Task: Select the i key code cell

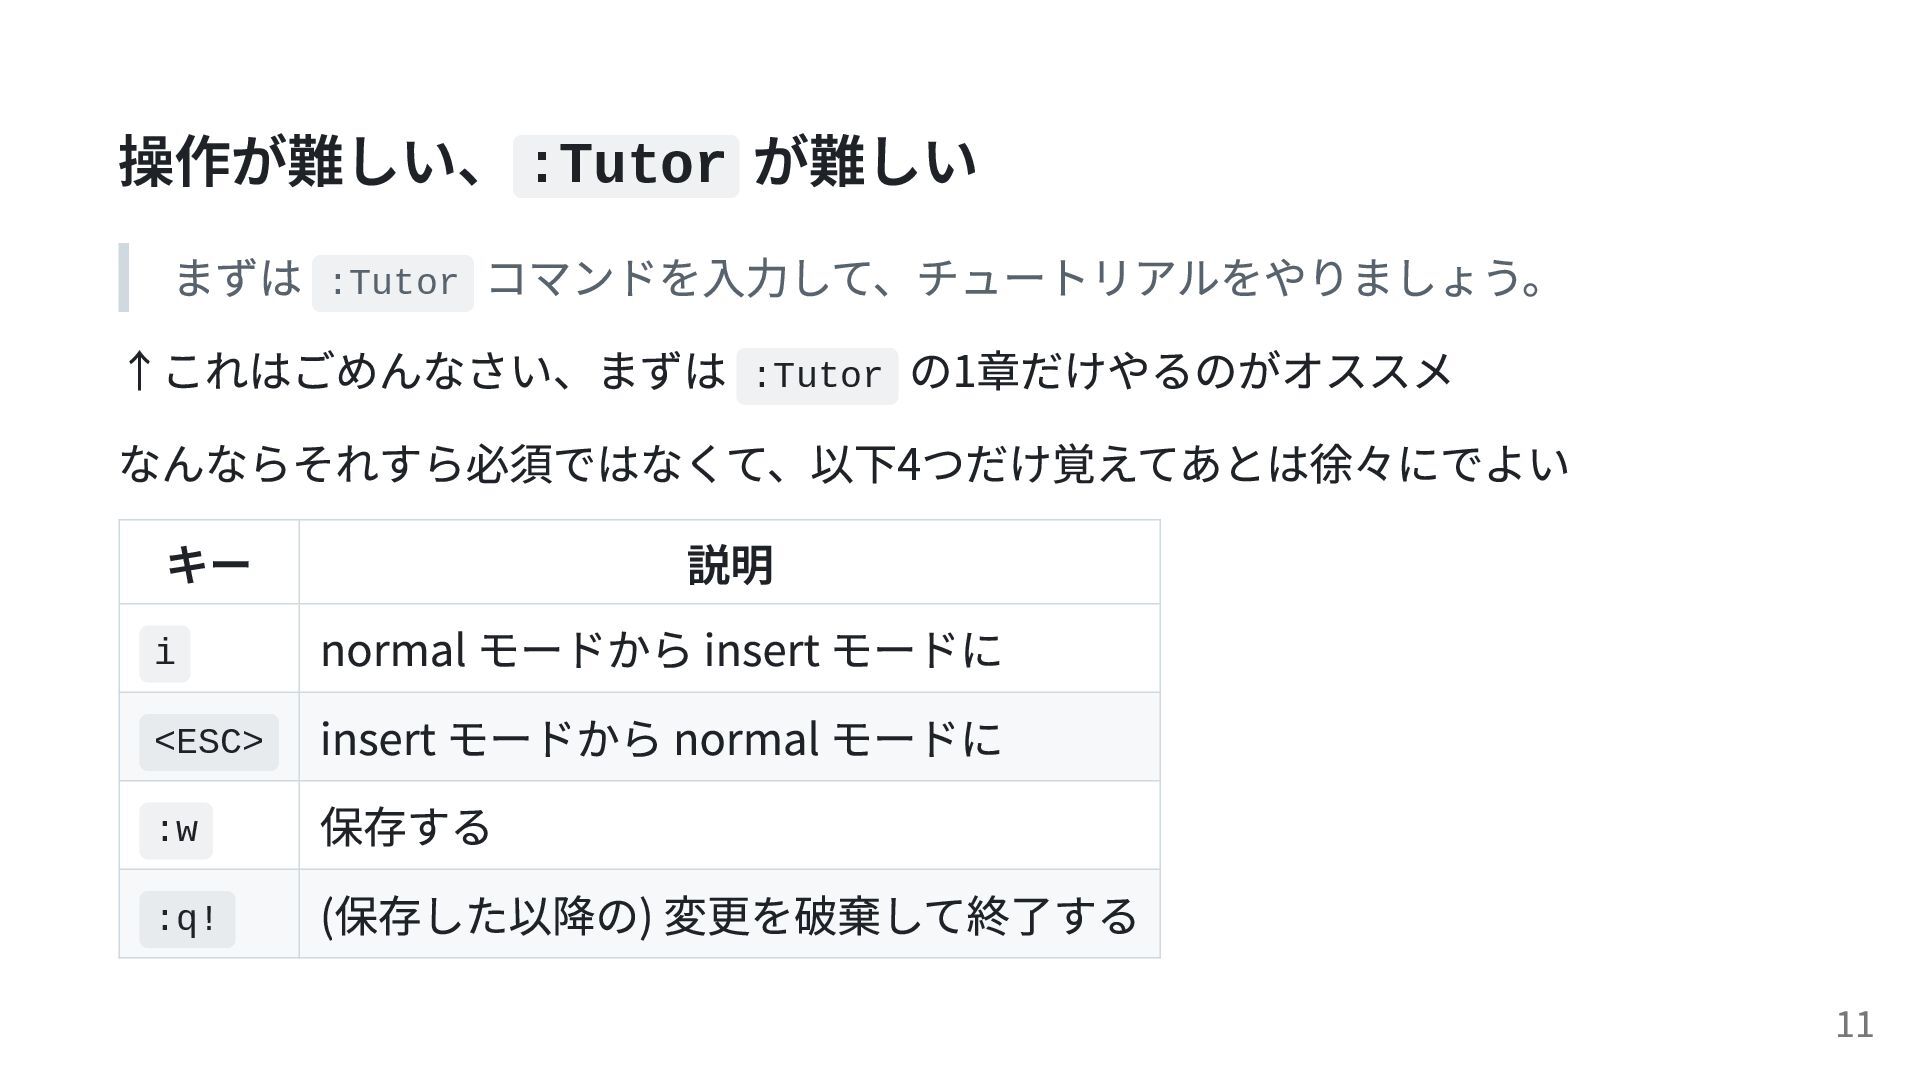Action: coord(165,654)
